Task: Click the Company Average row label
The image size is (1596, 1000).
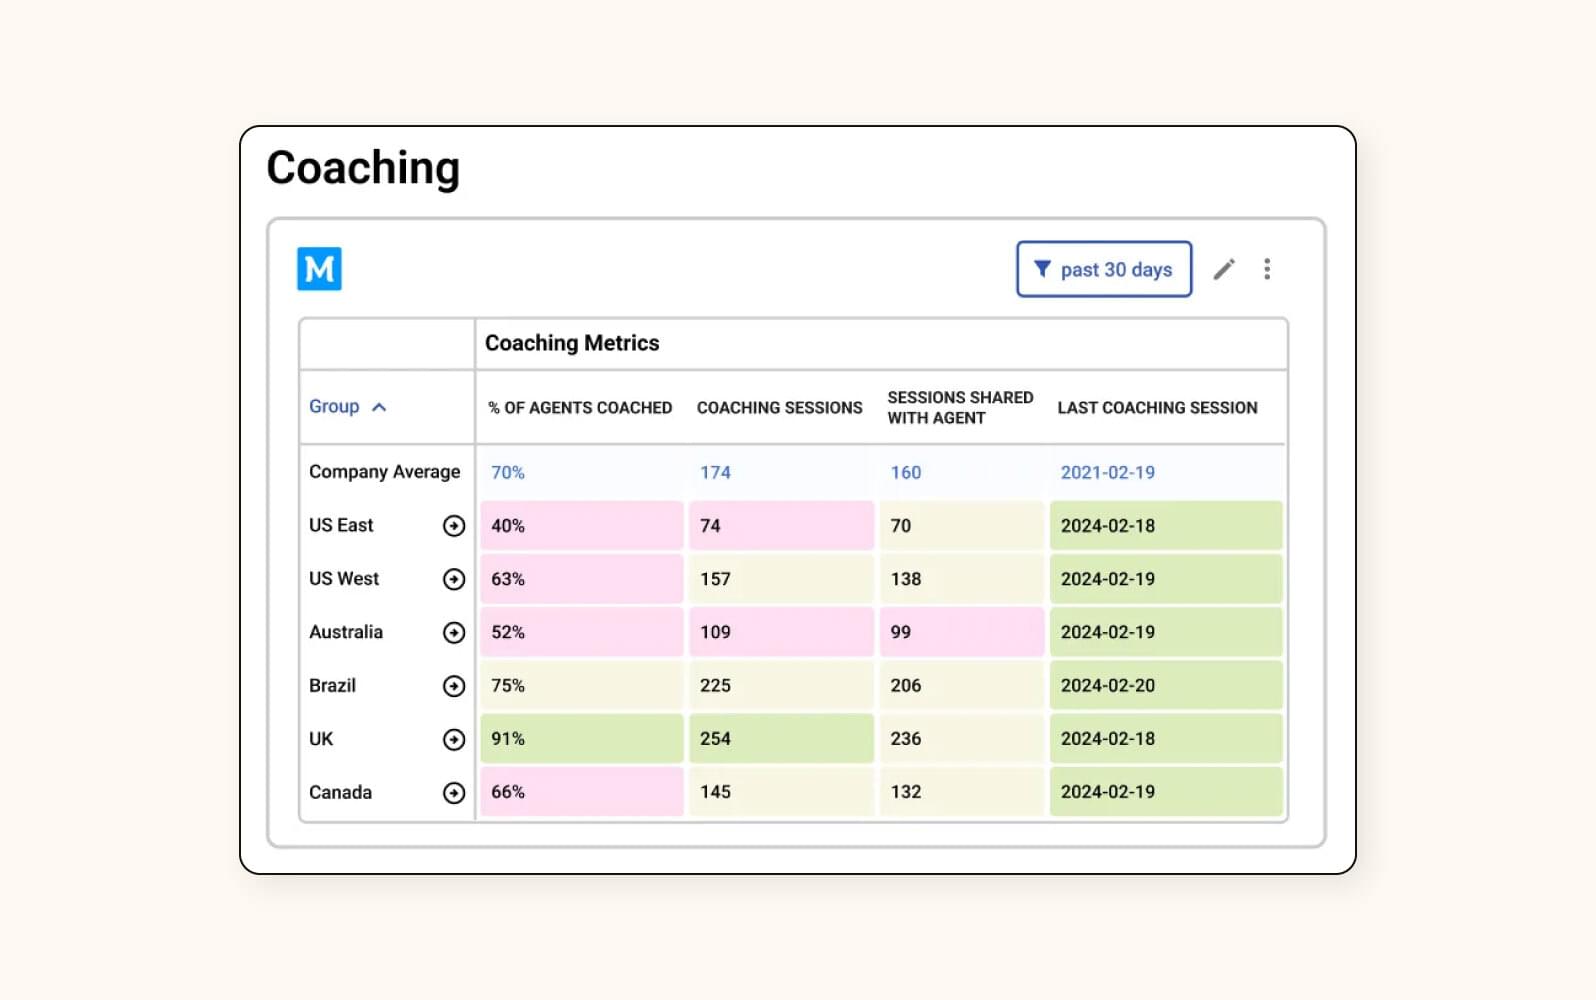Action: click(x=384, y=471)
